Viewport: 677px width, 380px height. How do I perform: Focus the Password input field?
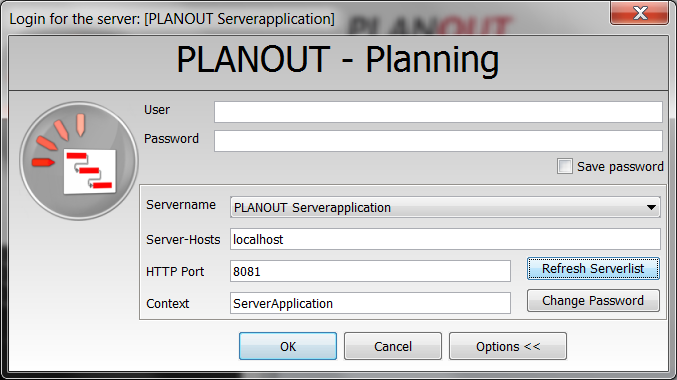(x=438, y=141)
